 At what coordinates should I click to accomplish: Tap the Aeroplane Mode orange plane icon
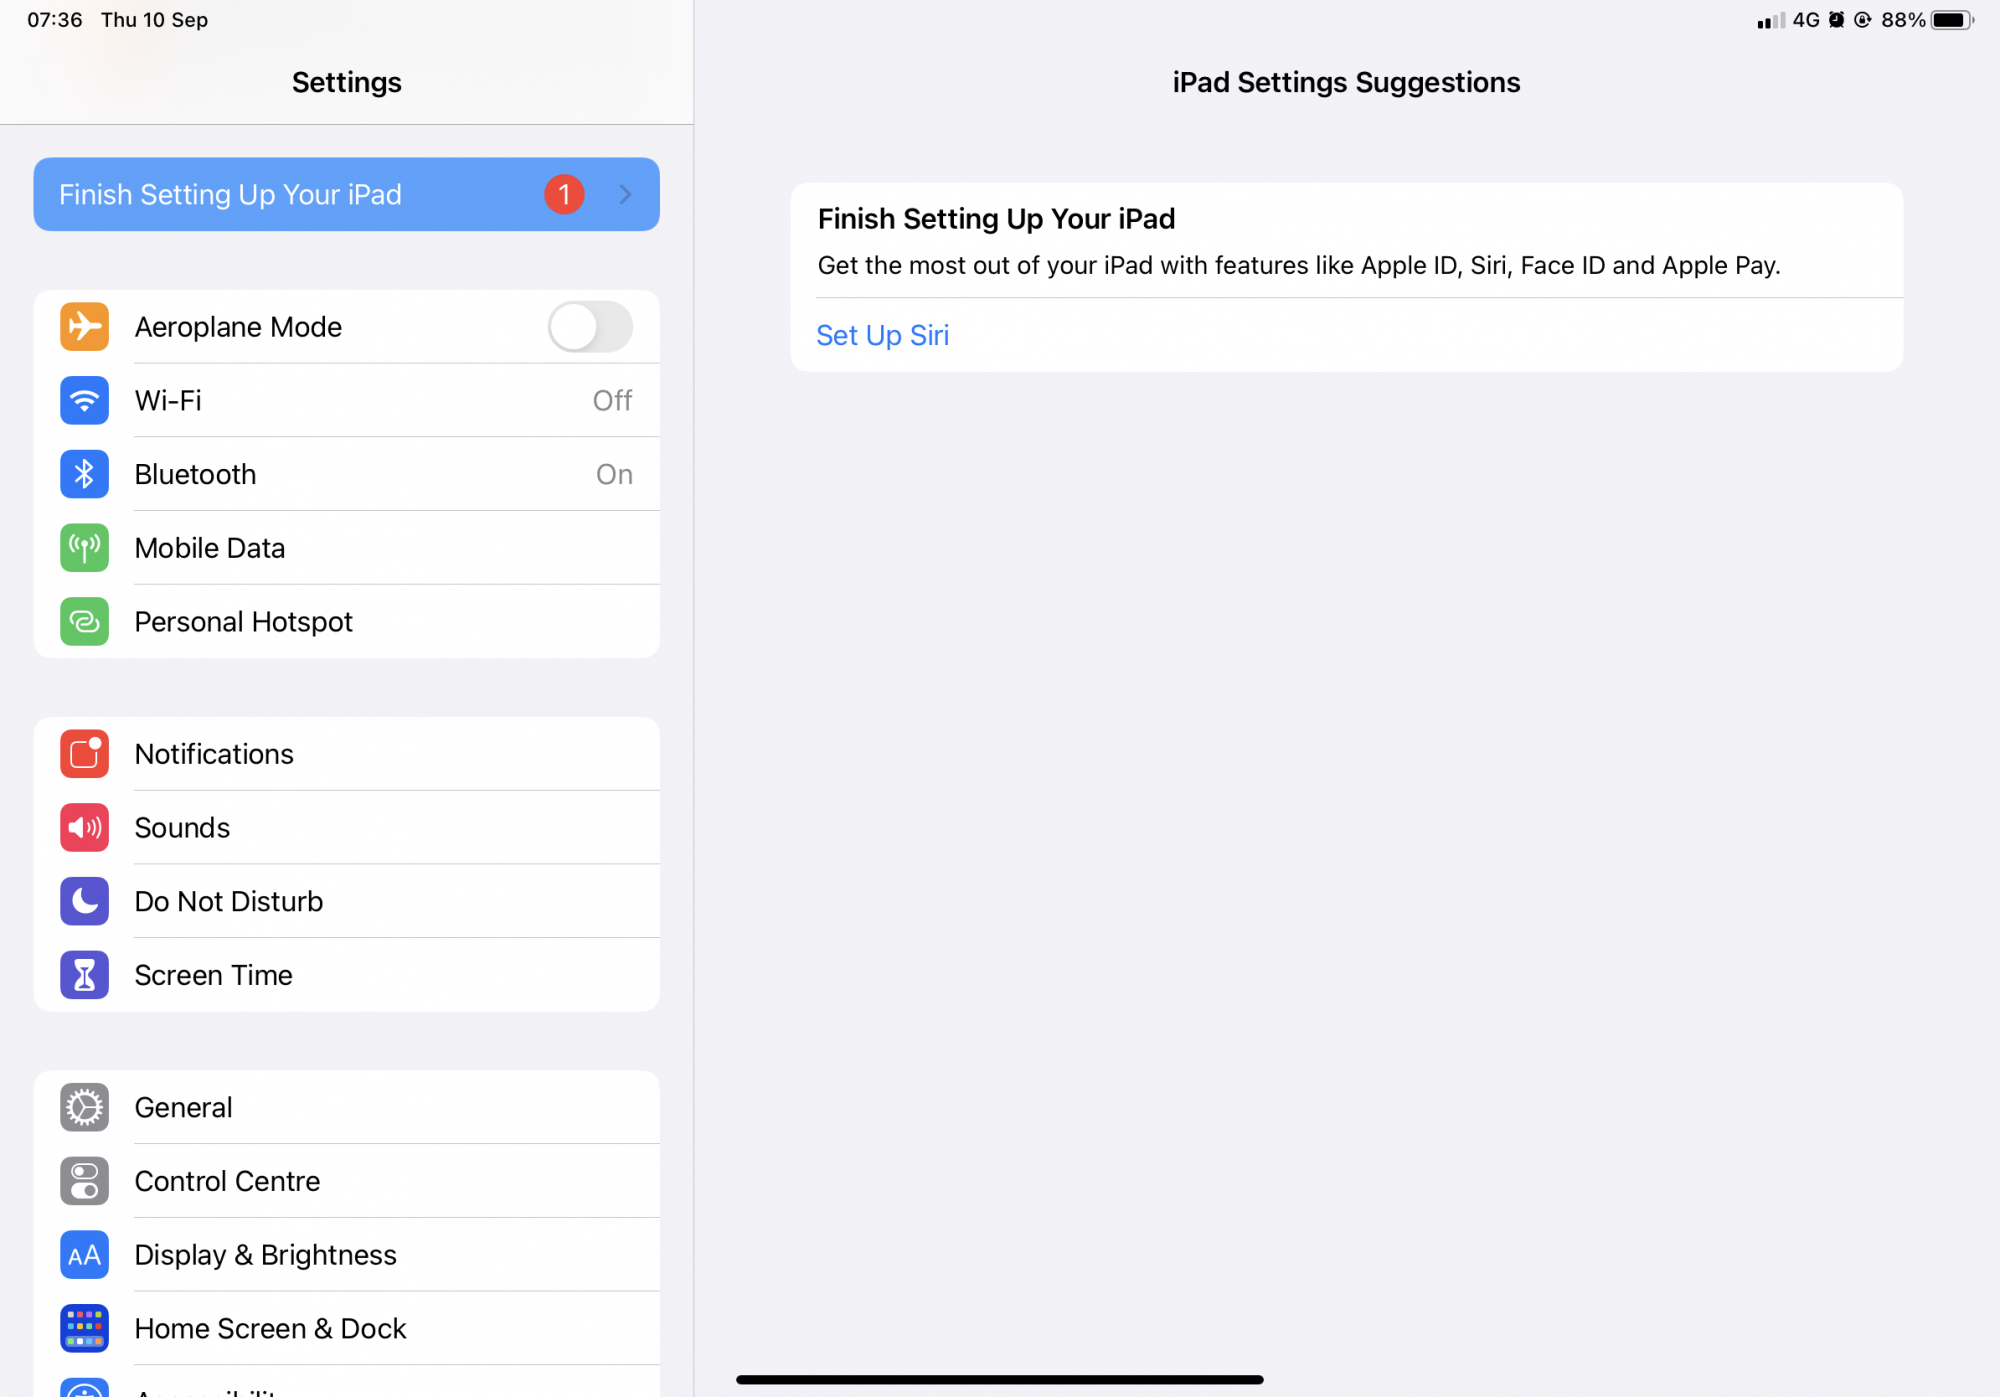[84, 327]
